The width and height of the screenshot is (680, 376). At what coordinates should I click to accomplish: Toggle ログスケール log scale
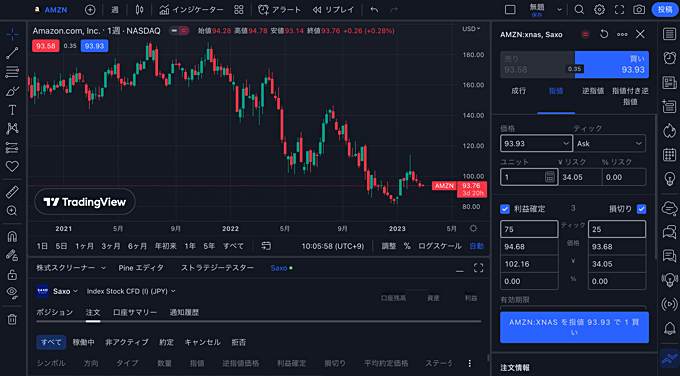click(x=439, y=246)
